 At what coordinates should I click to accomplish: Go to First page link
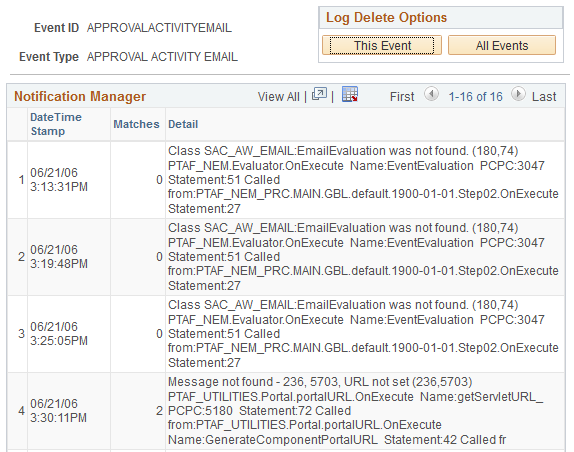tap(402, 97)
